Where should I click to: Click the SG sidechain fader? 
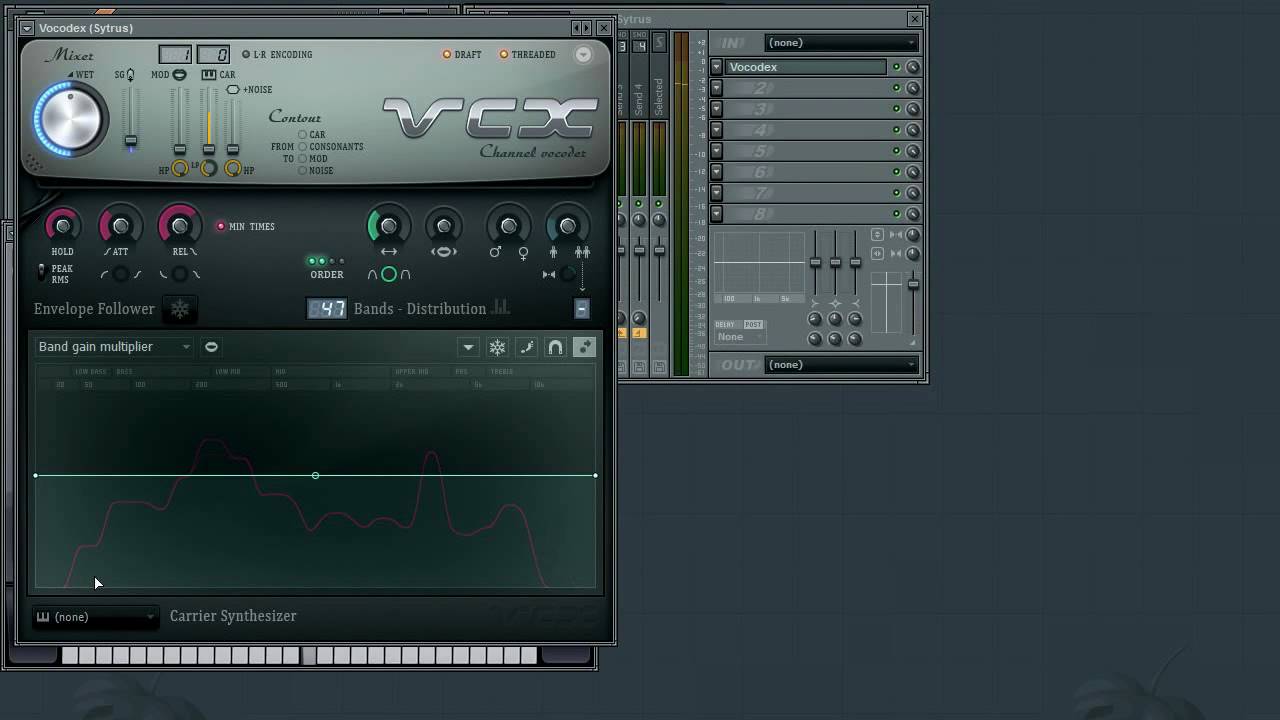point(130,141)
